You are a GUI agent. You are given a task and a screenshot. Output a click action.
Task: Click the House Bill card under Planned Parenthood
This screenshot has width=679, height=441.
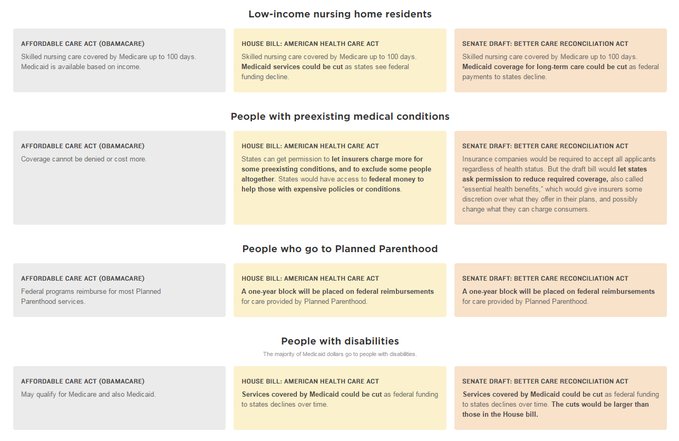point(339,290)
